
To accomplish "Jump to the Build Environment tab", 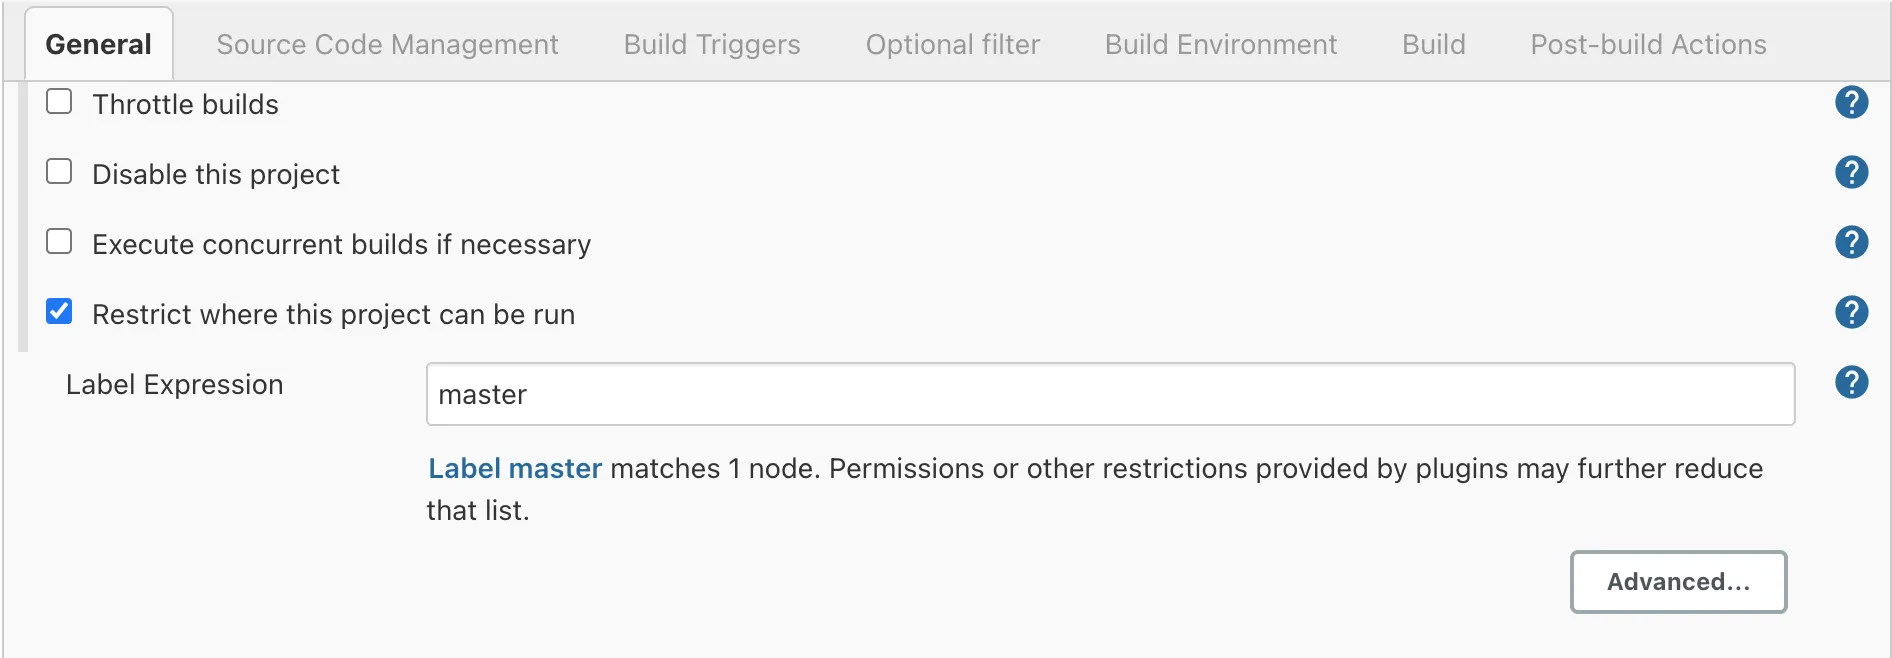I will click(1221, 45).
